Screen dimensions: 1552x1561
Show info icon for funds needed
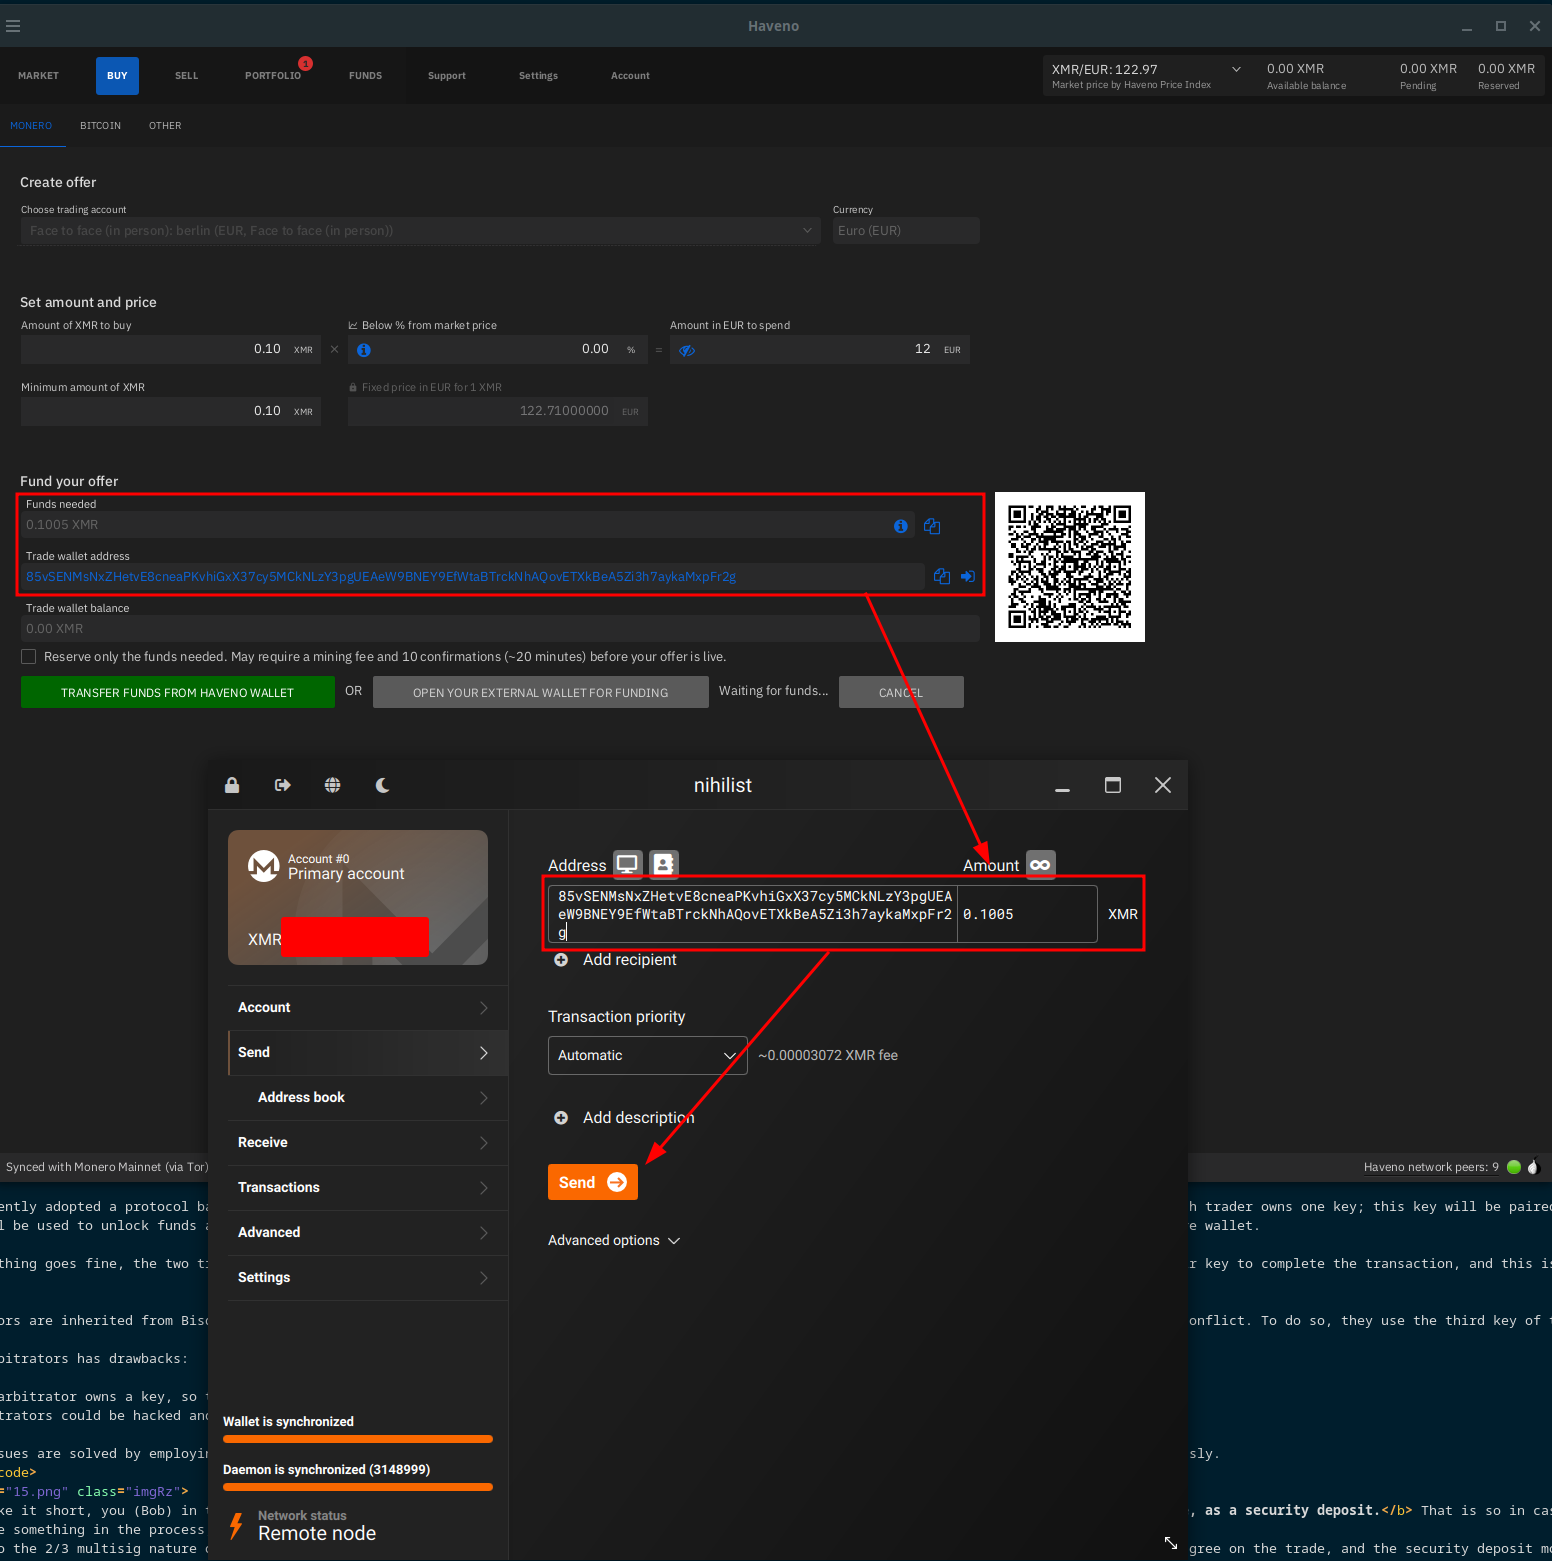tap(901, 526)
